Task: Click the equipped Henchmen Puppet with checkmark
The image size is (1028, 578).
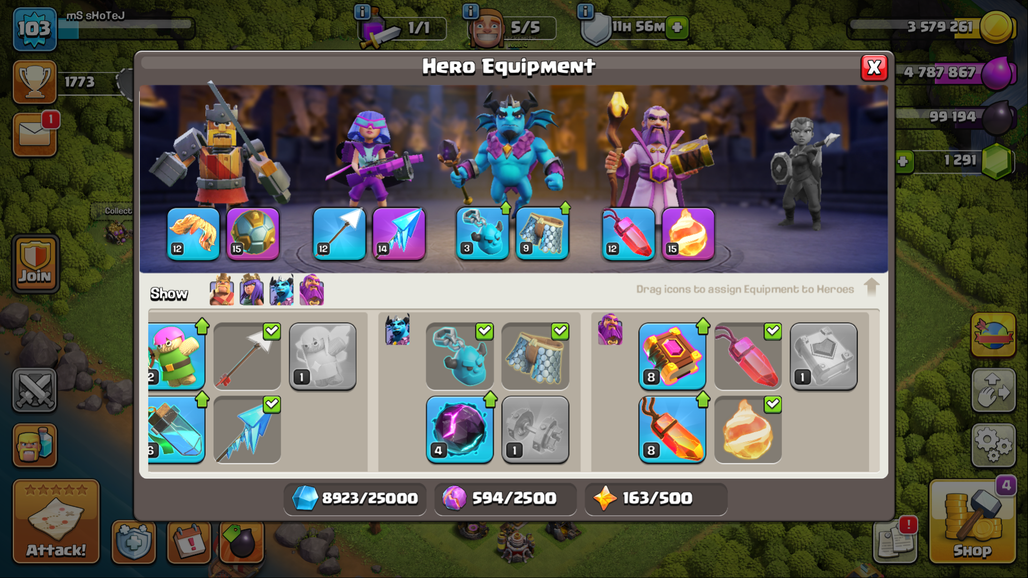Action: coord(460,356)
